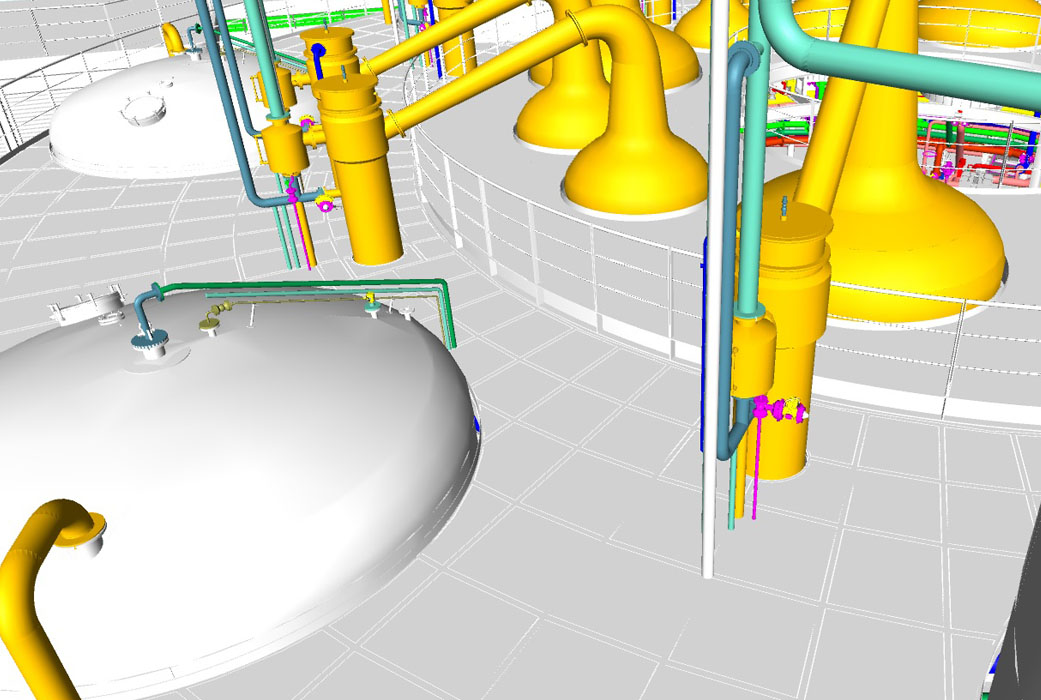
Task: Select the blue vertical pipe atop the center column
Action: pos(319,60)
